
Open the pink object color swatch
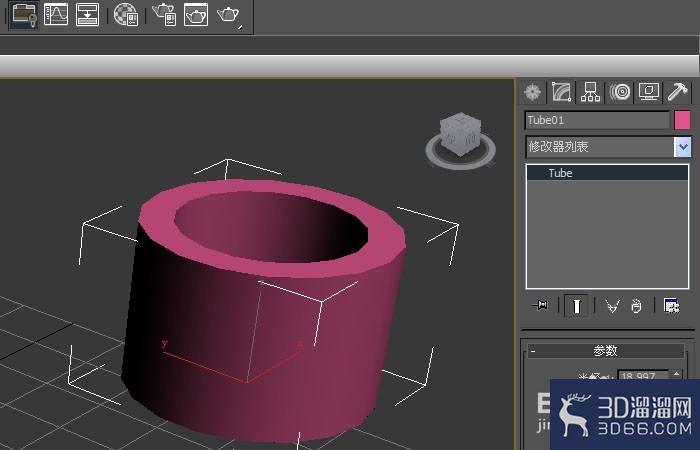click(x=682, y=120)
